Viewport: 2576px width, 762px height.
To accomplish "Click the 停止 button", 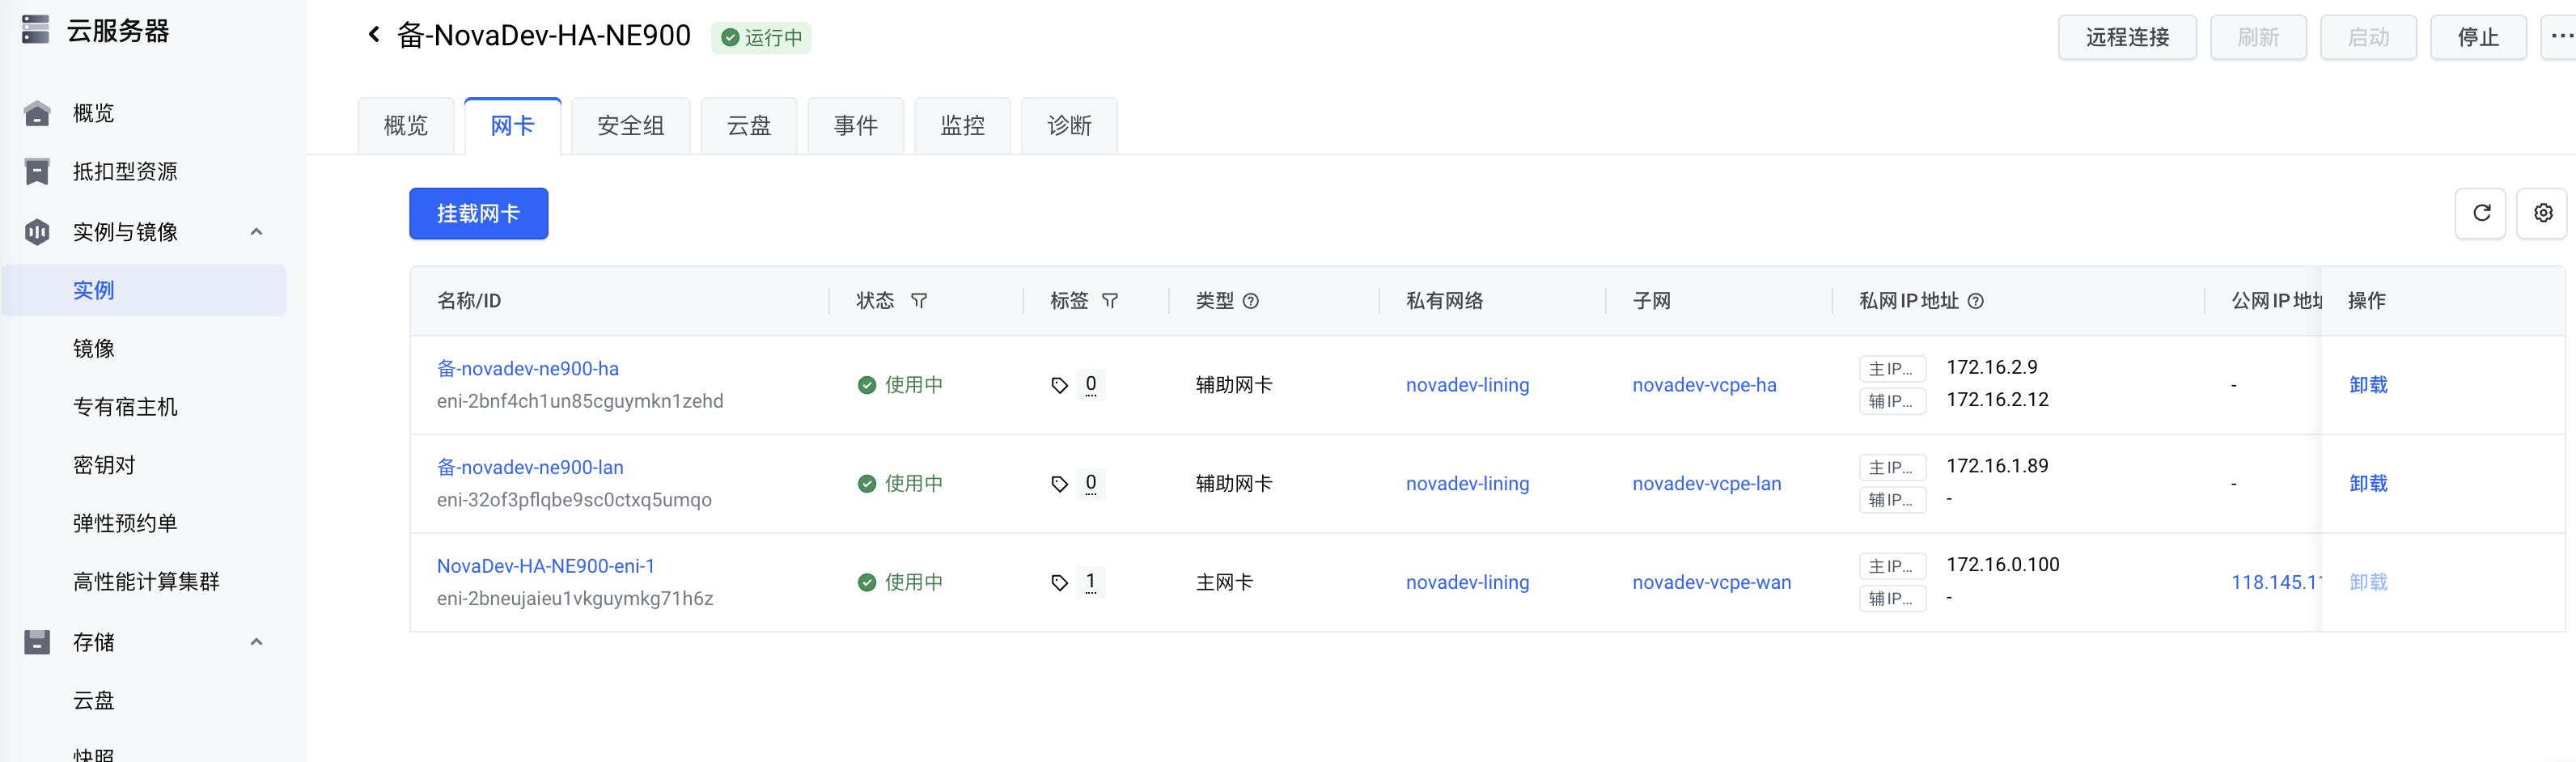I will point(2478,37).
